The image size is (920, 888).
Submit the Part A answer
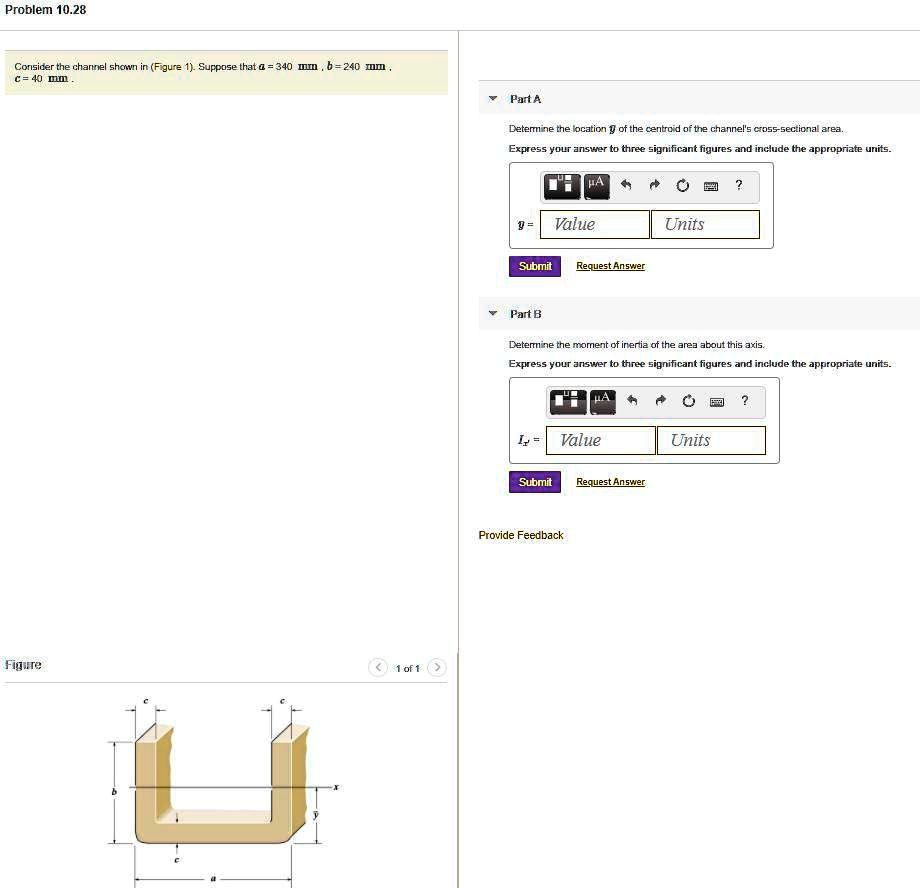click(535, 266)
